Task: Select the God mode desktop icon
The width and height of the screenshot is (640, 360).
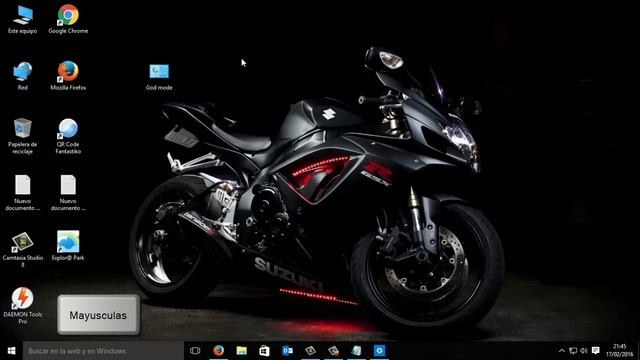Action: point(159,77)
